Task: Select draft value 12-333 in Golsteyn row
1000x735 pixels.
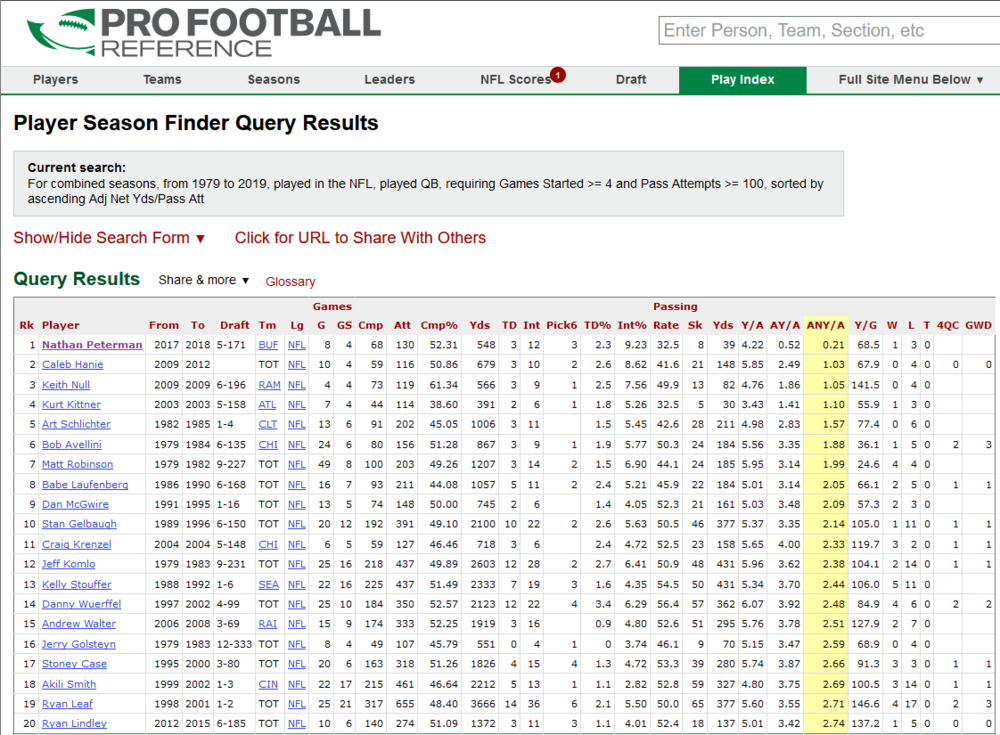Action: coord(234,644)
